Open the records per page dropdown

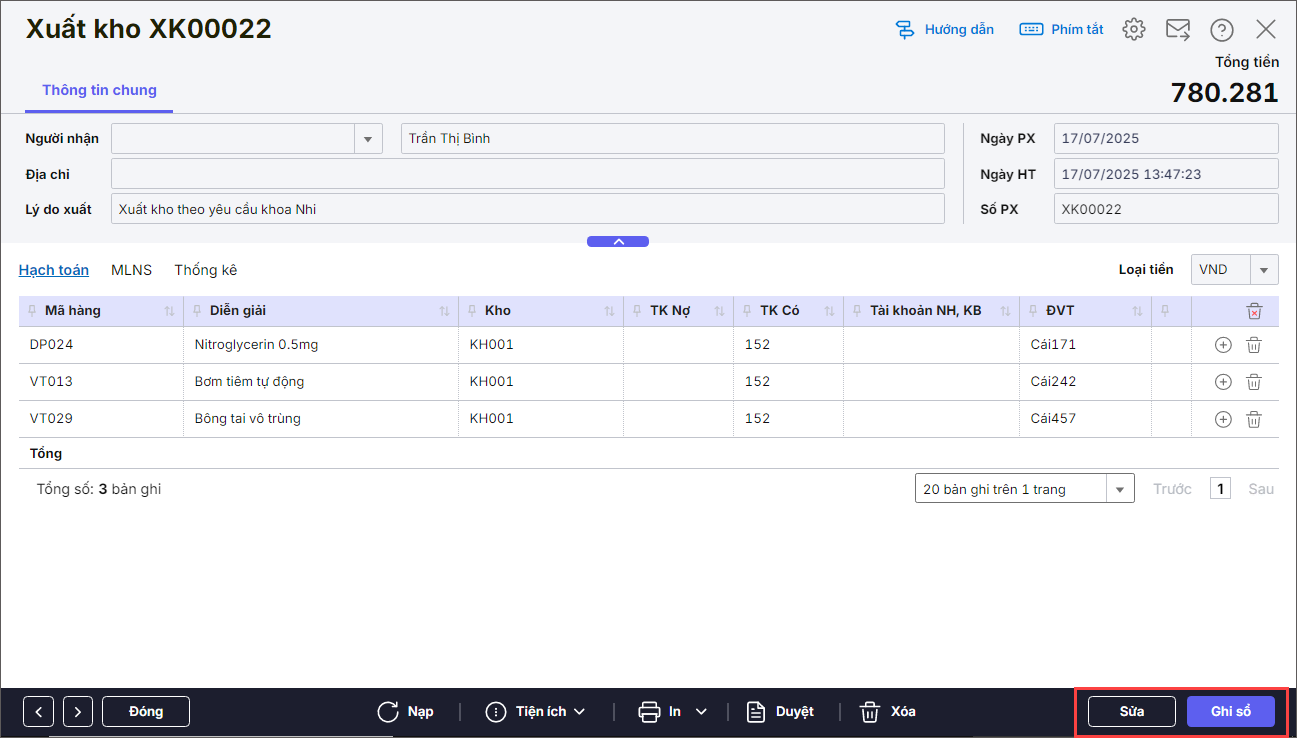1119,489
